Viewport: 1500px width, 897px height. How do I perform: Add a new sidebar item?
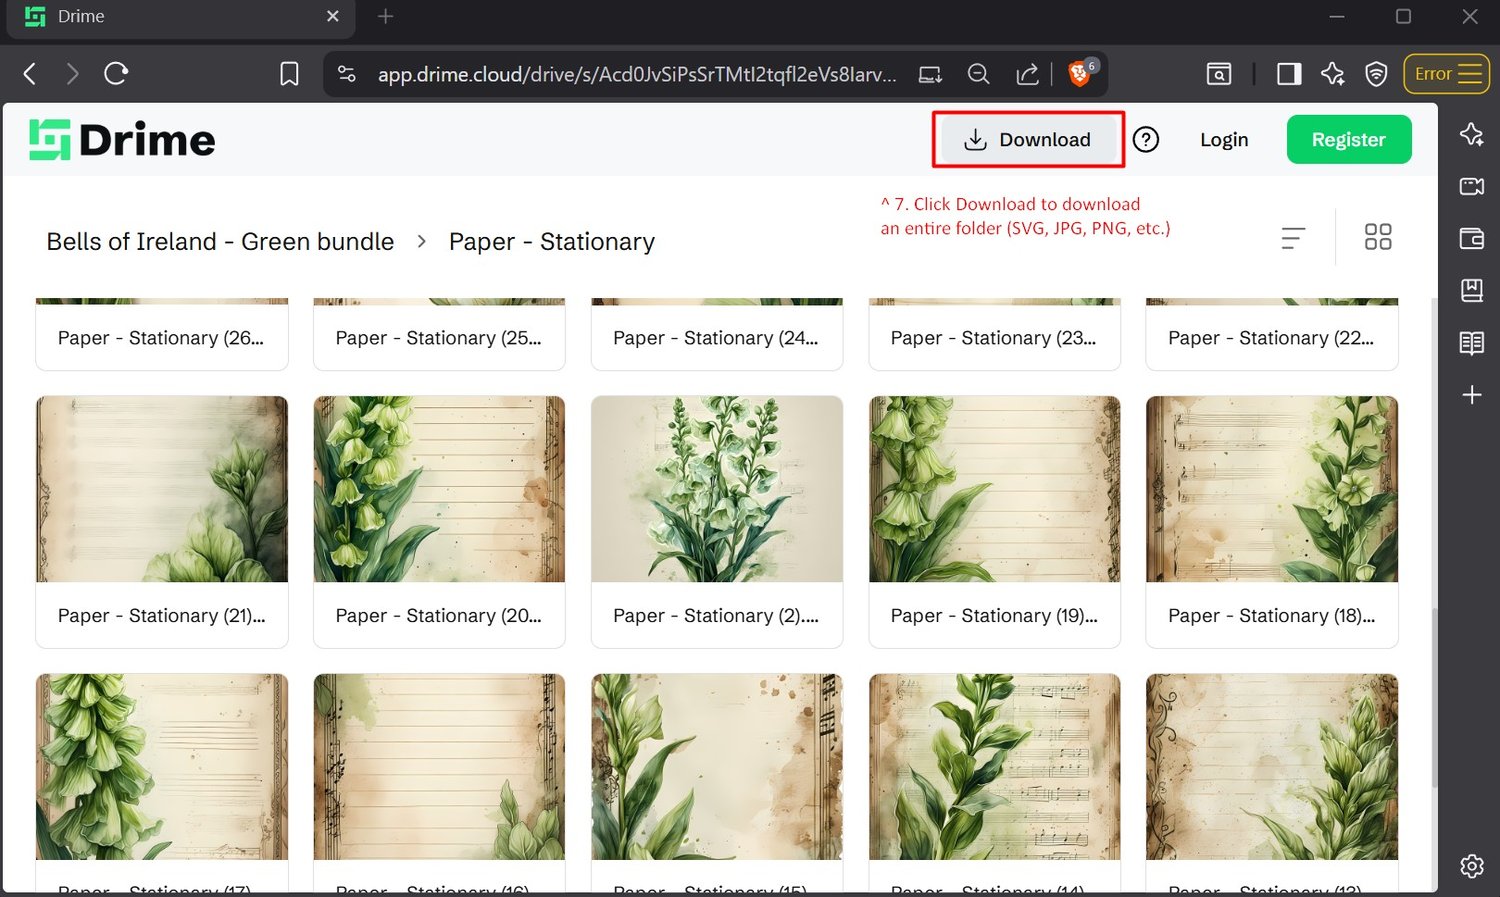click(x=1471, y=395)
